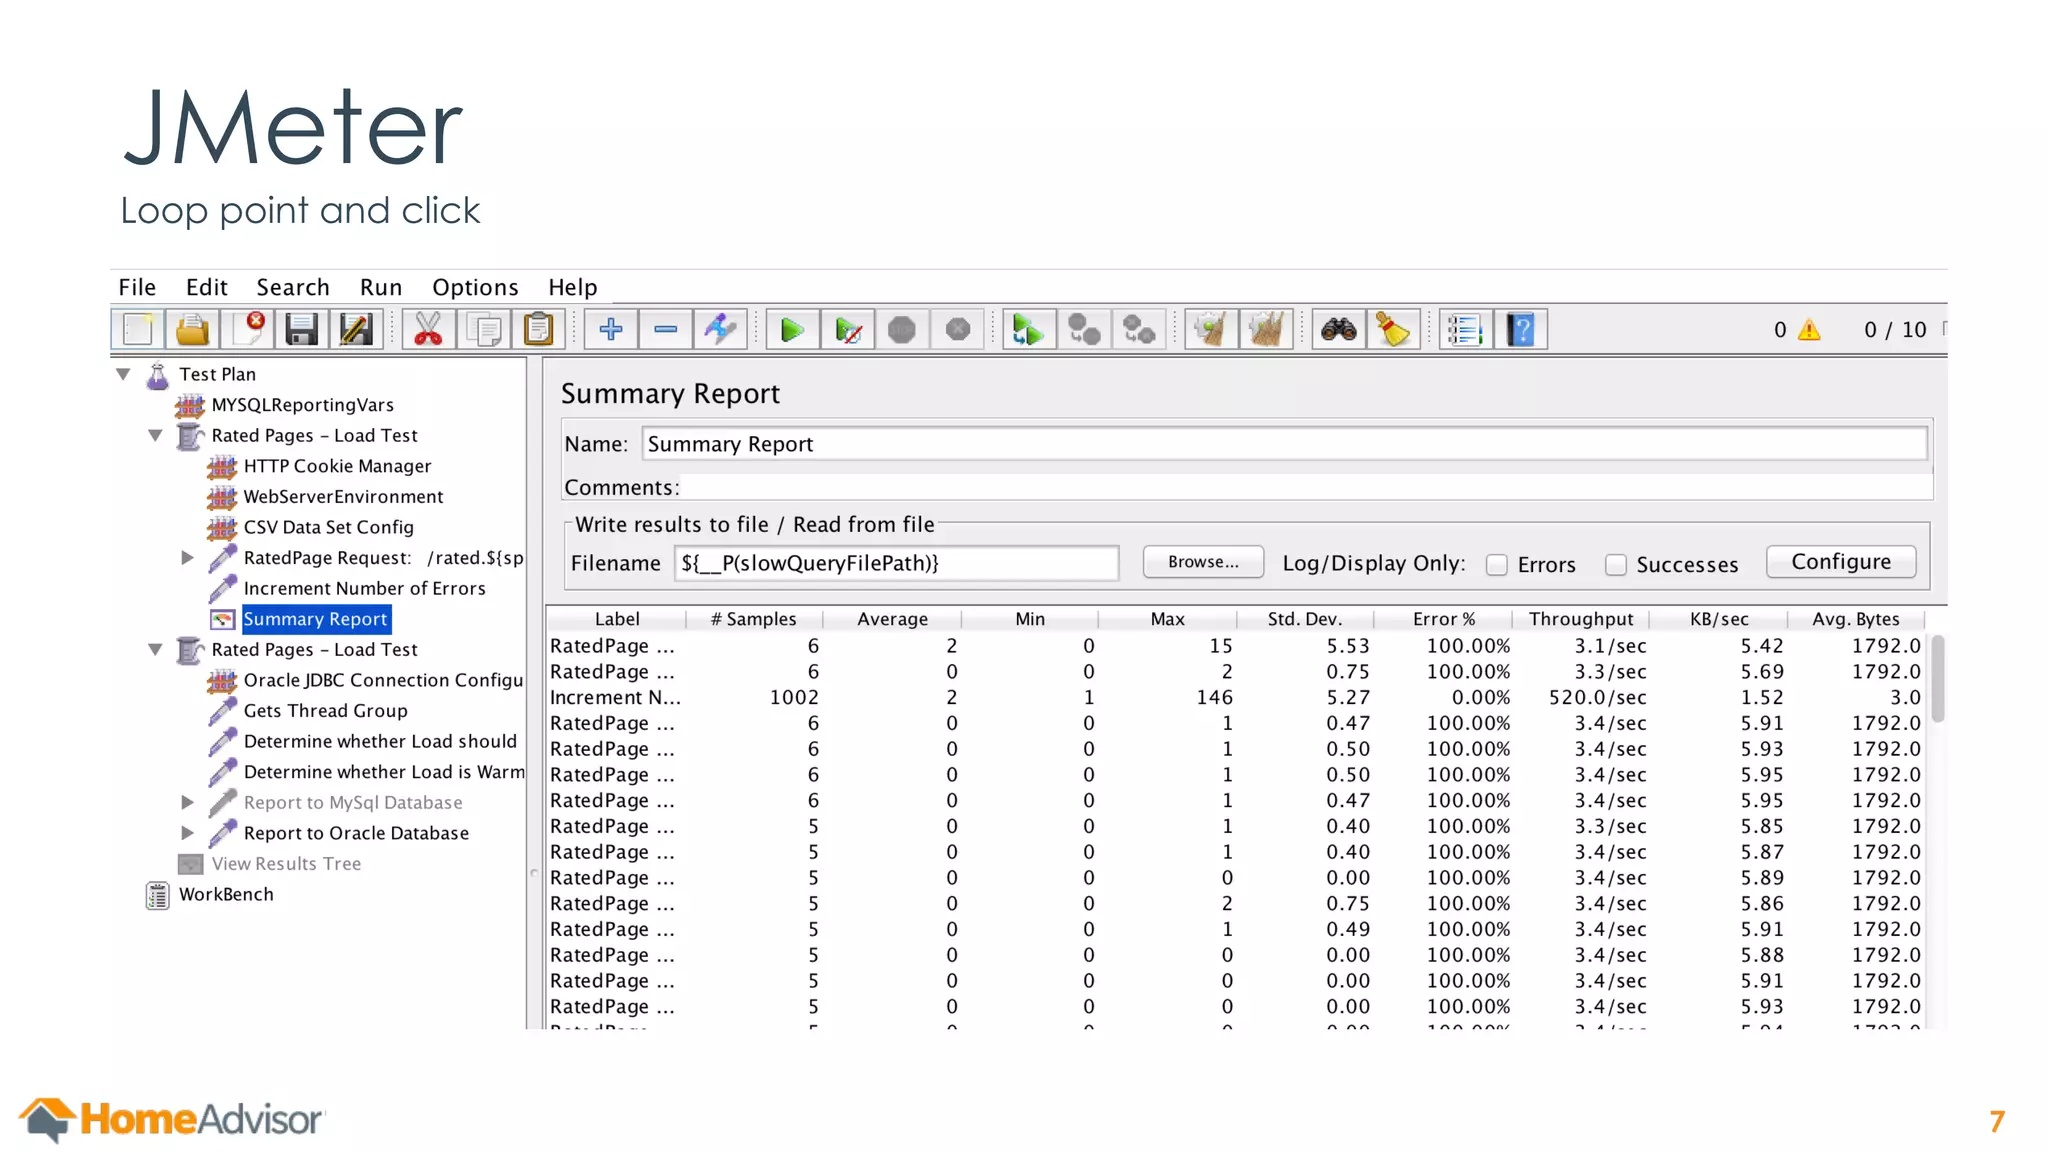The height and width of the screenshot is (1152, 2048).
Task: Enable the Successes only checkbox
Action: tap(1616, 565)
